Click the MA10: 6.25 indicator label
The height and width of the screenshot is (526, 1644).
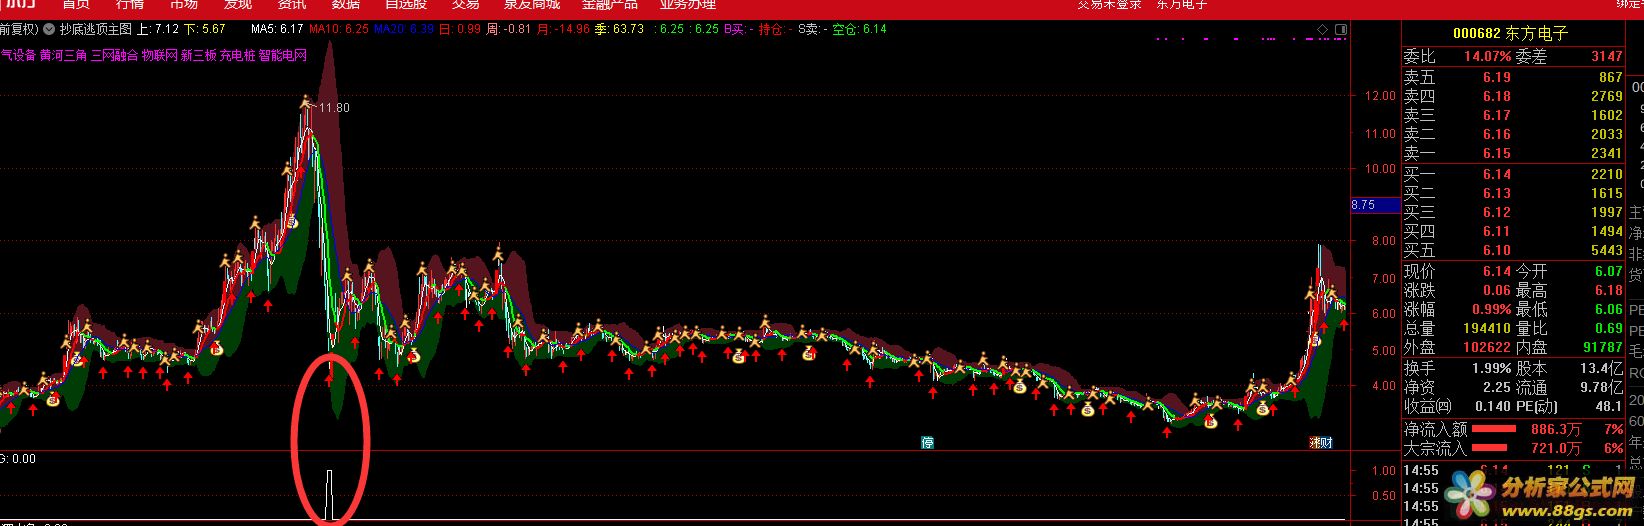[x=339, y=29]
